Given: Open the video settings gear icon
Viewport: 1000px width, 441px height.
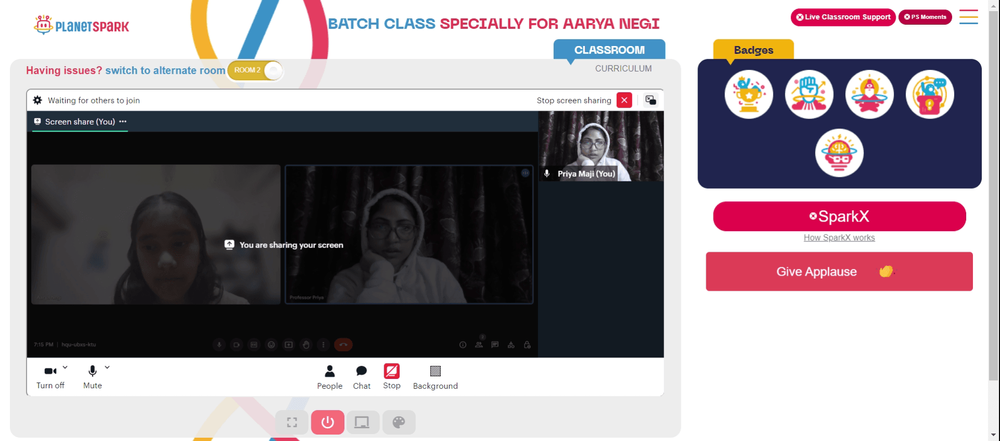Looking at the screenshot, I should click(x=38, y=100).
